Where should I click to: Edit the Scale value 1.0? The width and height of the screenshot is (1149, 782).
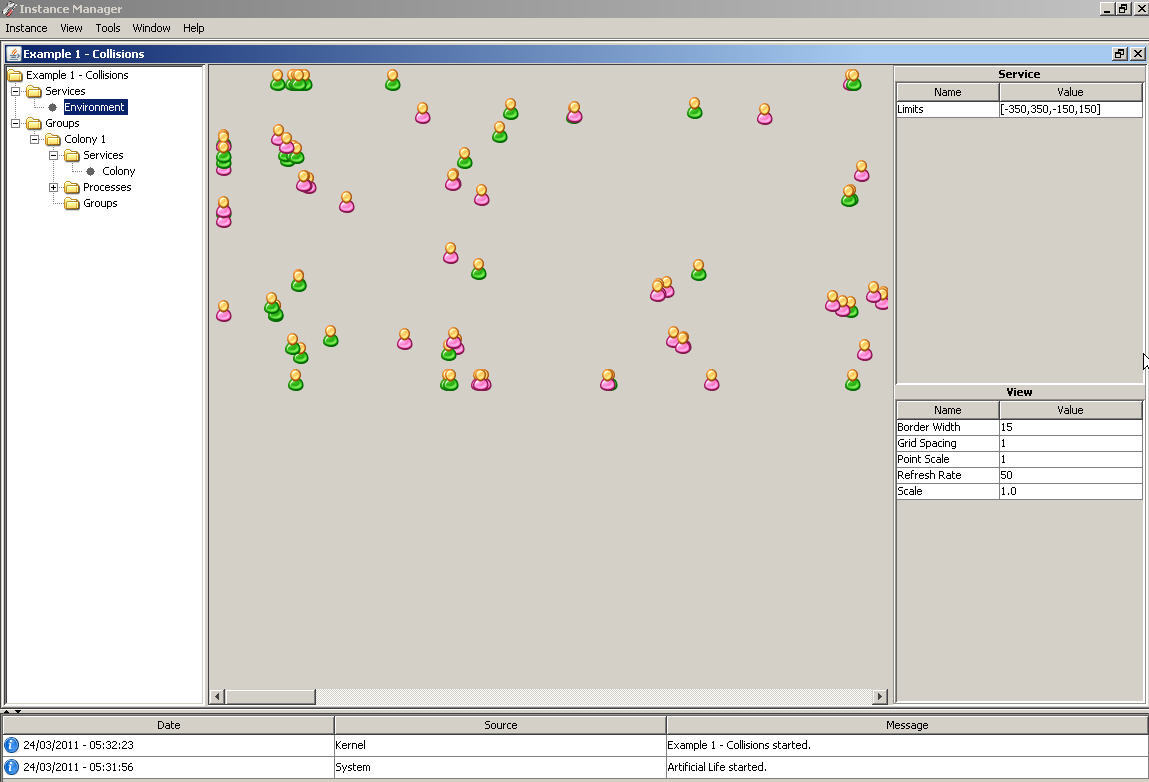pyautogui.click(x=1070, y=492)
